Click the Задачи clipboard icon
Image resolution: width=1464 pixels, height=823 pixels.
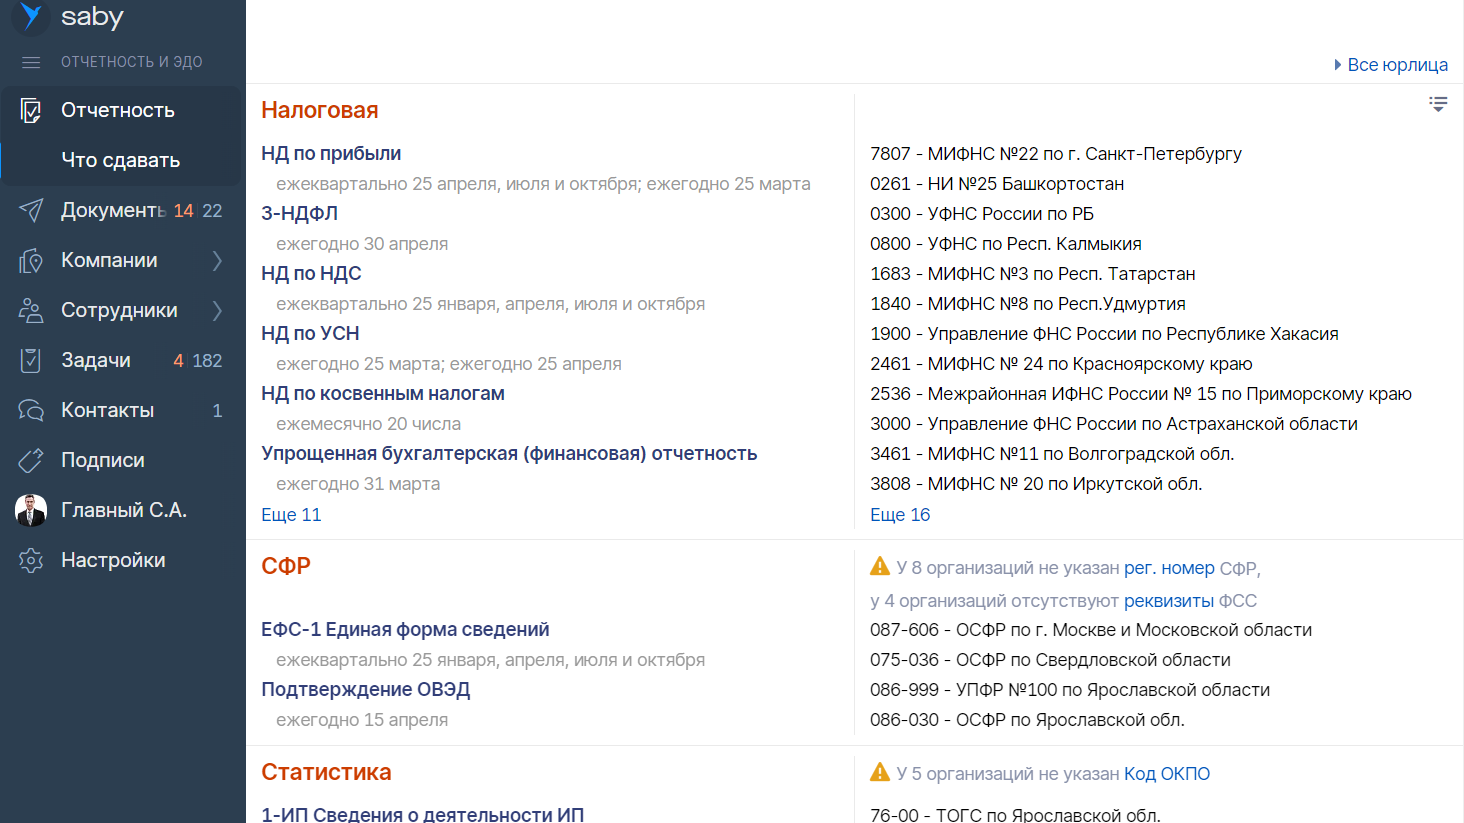pyautogui.click(x=31, y=360)
